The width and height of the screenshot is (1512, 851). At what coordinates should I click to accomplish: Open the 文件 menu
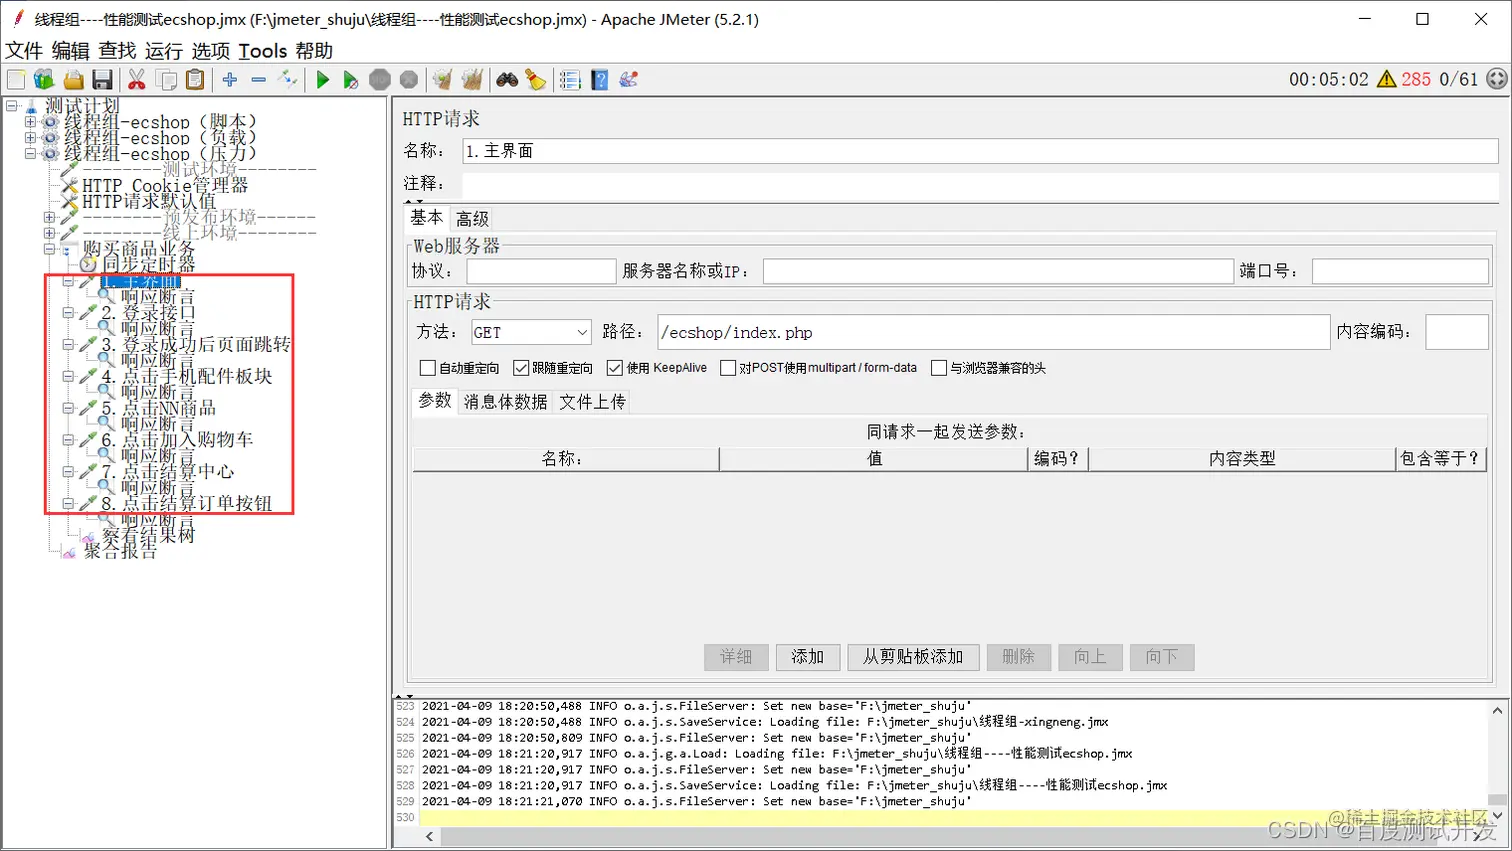pyautogui.click(x=24, y=51)
